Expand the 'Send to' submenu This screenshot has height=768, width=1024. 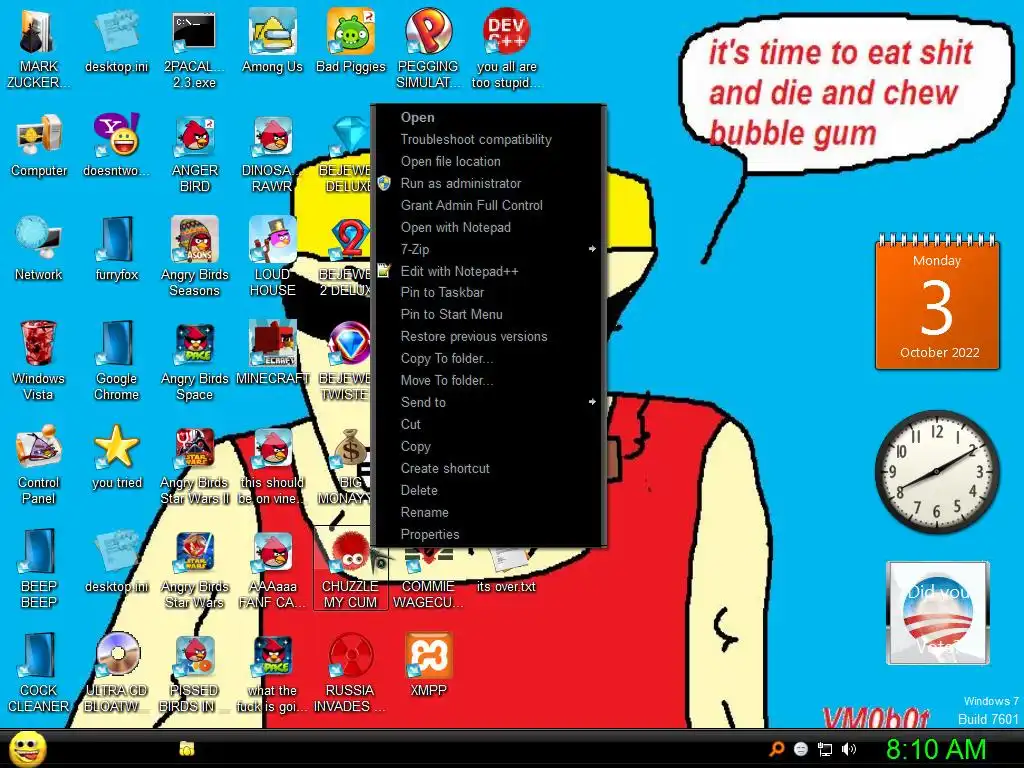tap(488, 402)
